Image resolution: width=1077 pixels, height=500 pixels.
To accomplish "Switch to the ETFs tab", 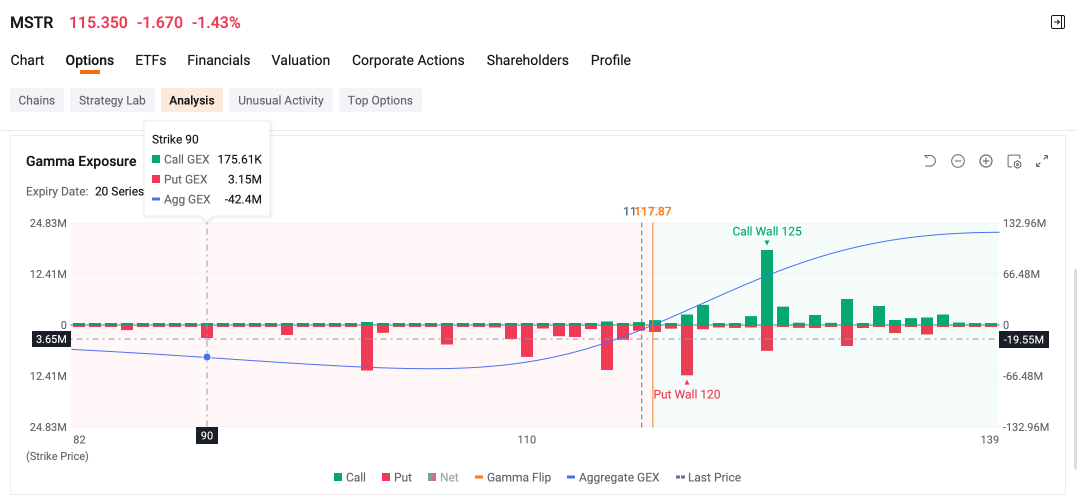I will (150, 60).
